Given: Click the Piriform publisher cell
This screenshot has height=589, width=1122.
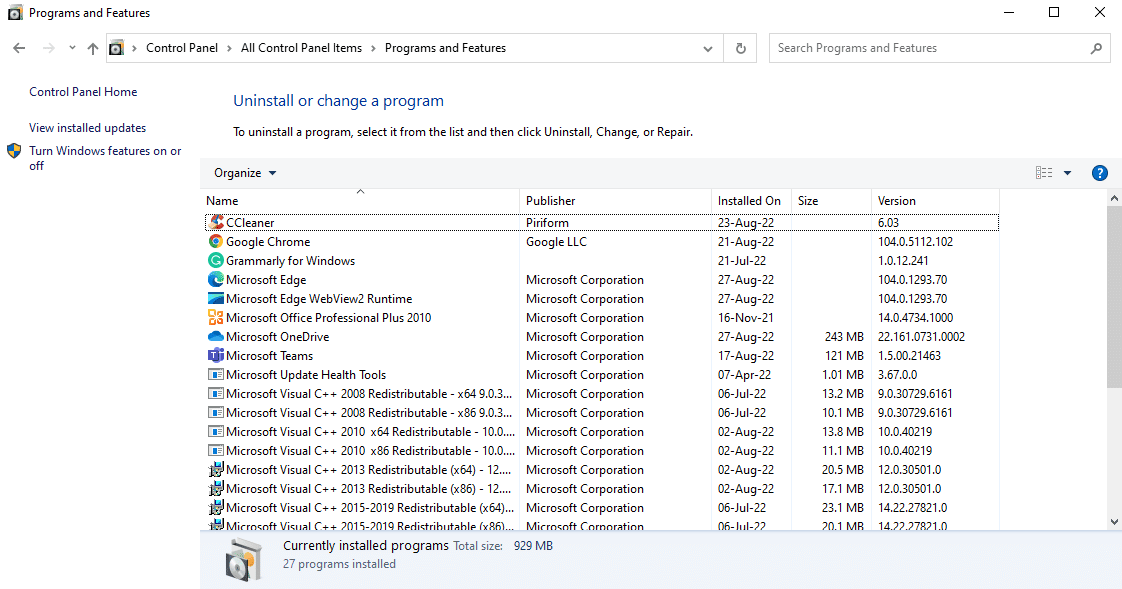Looking at the screenshot, I should coord(547,223).
